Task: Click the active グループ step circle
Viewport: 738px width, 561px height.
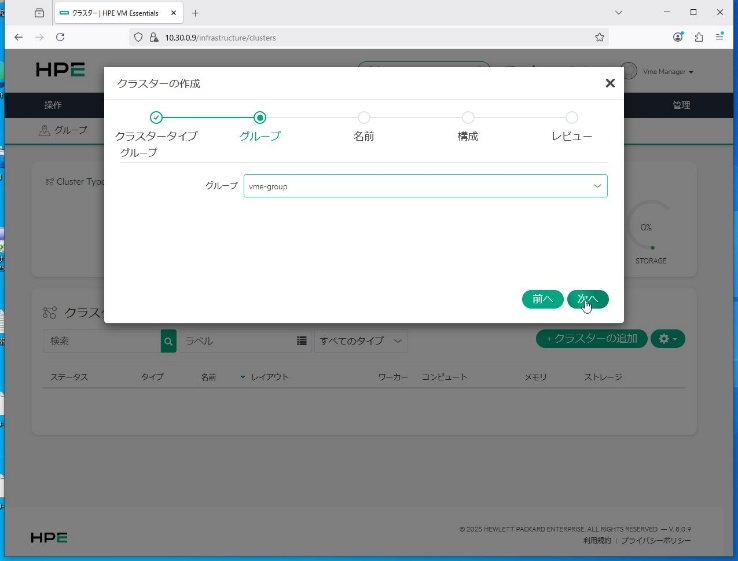Action: coord(260,118)
